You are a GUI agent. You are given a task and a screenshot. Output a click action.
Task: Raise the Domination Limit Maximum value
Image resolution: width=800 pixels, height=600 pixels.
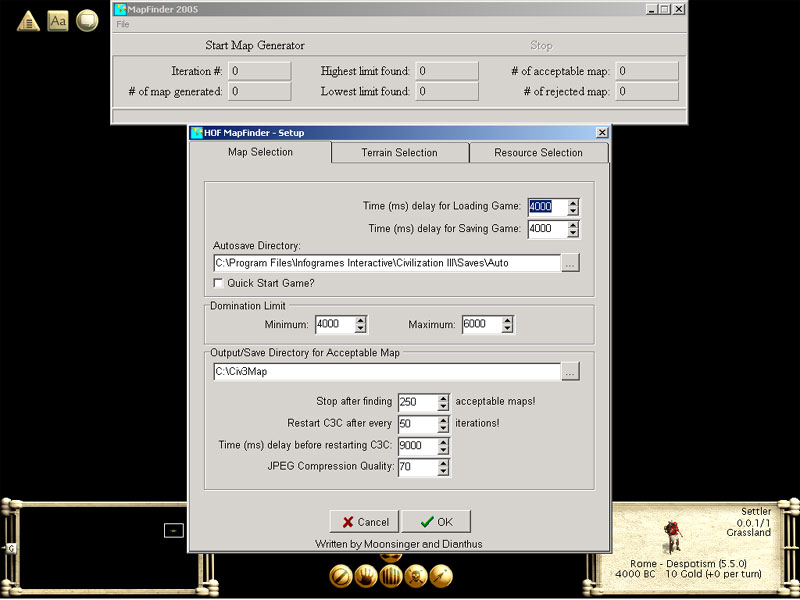pos(507,320)
